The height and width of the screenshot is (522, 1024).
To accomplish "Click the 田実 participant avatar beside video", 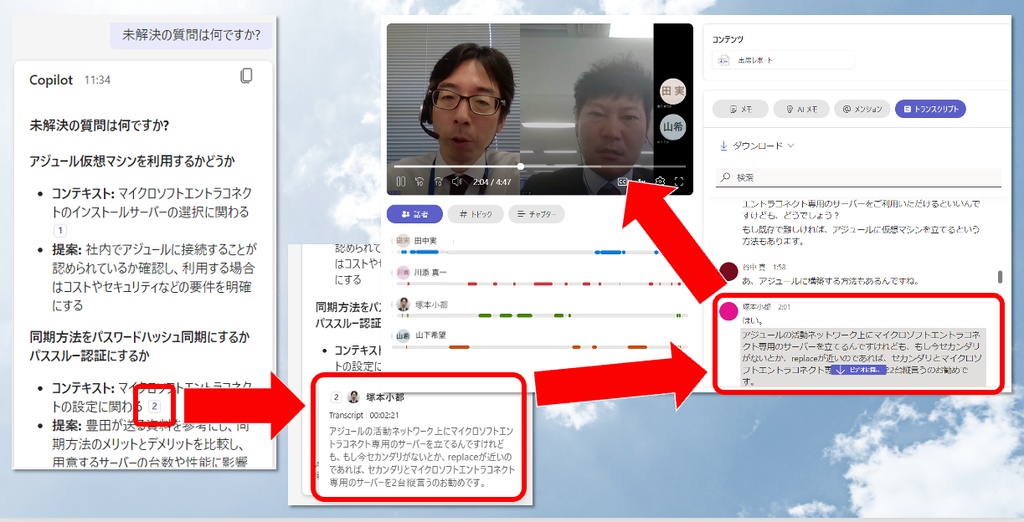I will (x=673, y=91).
